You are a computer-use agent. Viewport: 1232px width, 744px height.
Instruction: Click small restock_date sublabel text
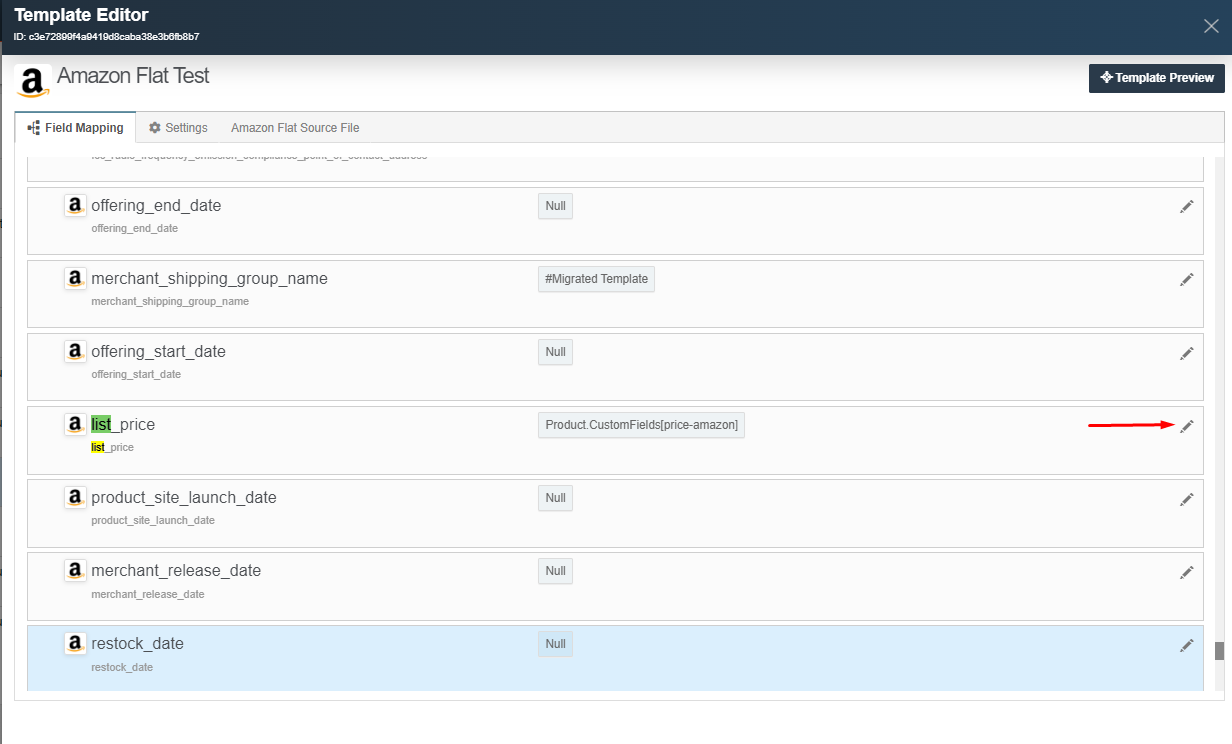click(122, 667)
